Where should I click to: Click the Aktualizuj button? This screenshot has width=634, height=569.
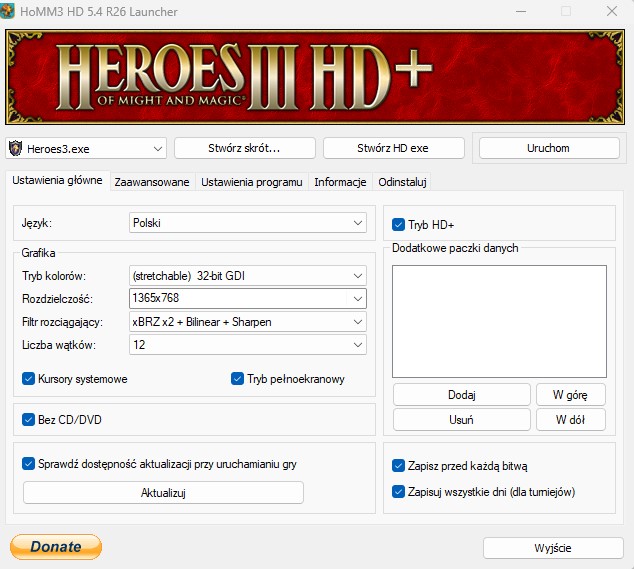coord(163,493)
